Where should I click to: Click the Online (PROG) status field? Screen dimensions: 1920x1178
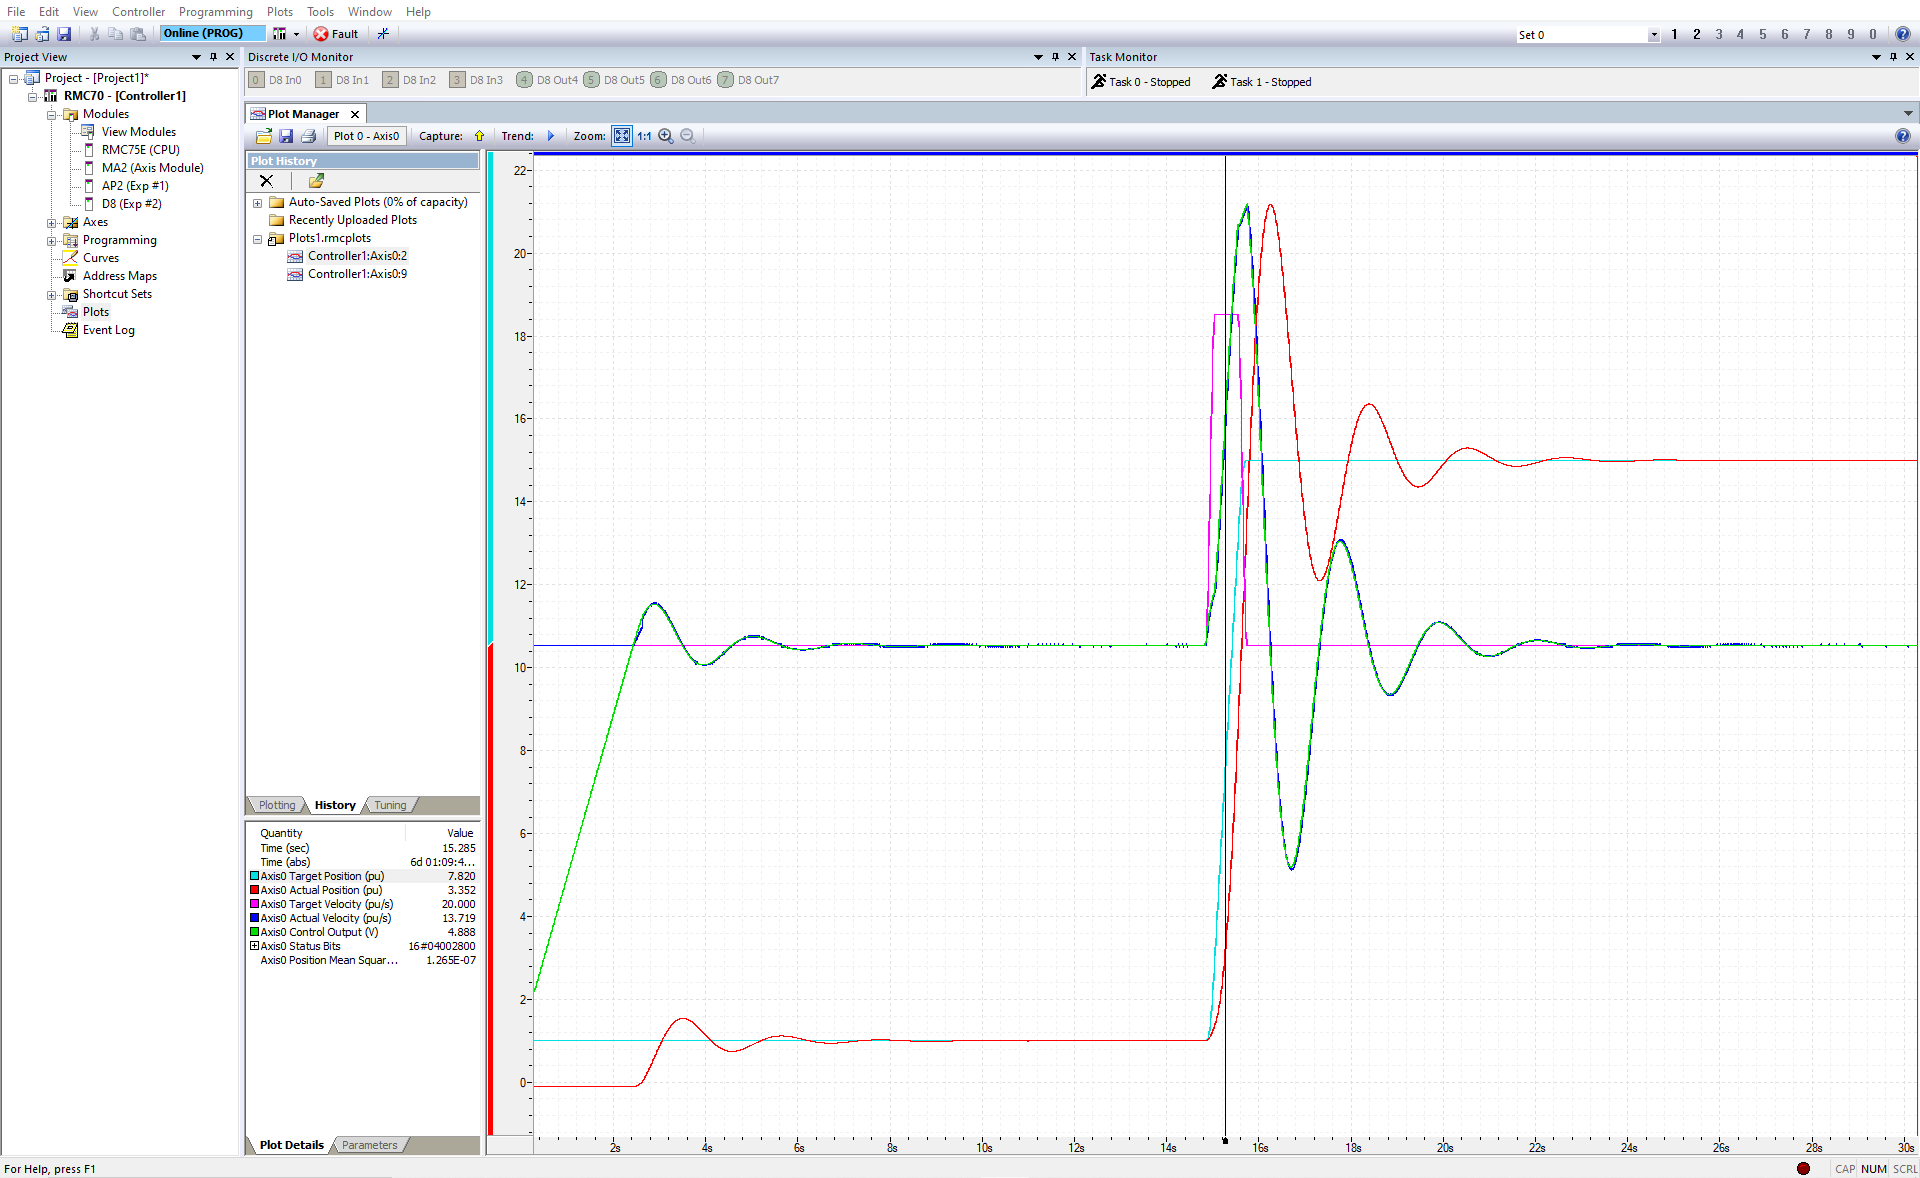(x=211, y=33)
